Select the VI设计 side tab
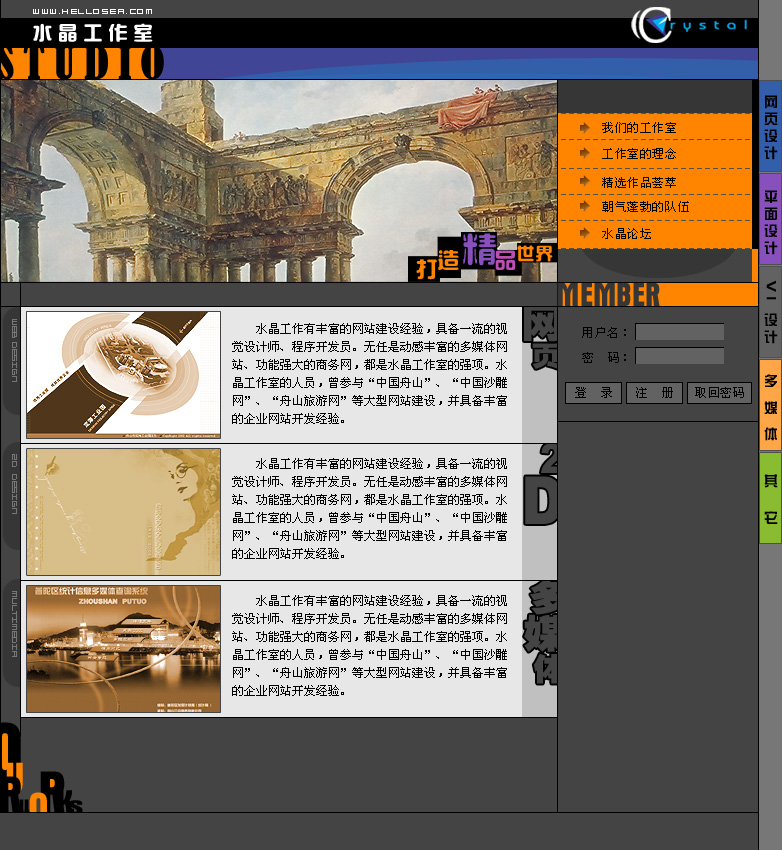The image size is (782, 850). pos(770,312)
